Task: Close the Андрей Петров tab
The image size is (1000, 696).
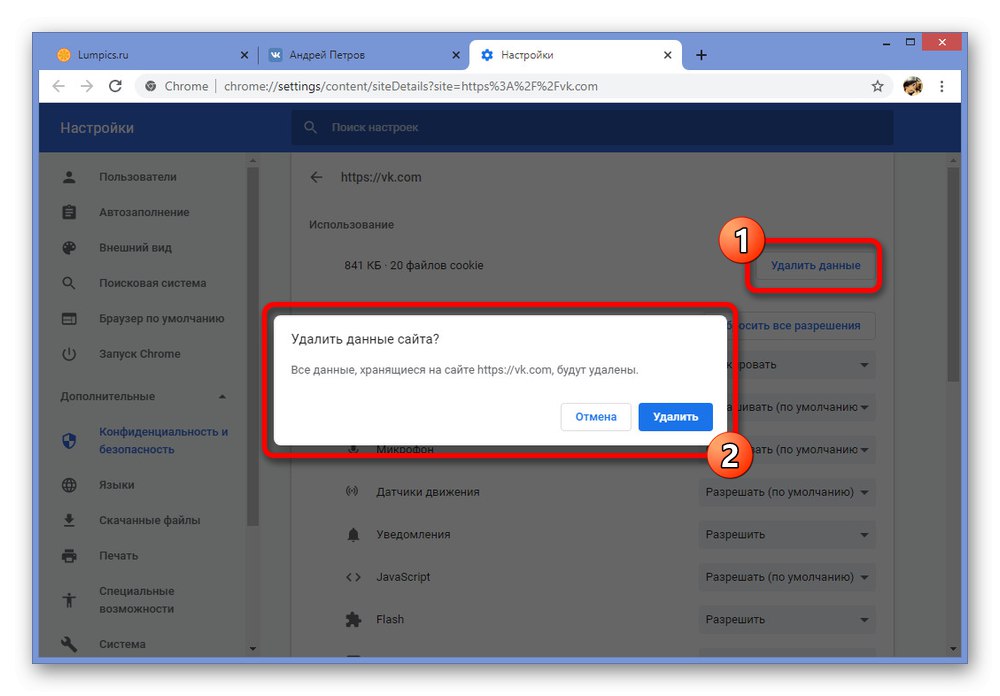Action: [455, 55]
